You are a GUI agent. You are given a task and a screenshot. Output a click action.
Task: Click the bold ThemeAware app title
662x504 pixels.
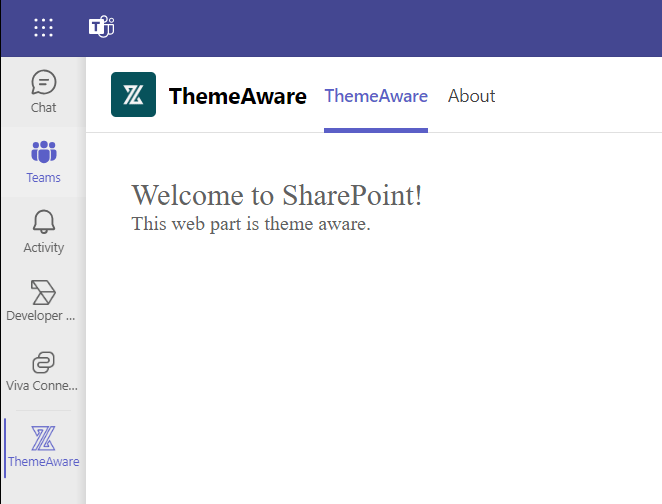click(238, 96)
